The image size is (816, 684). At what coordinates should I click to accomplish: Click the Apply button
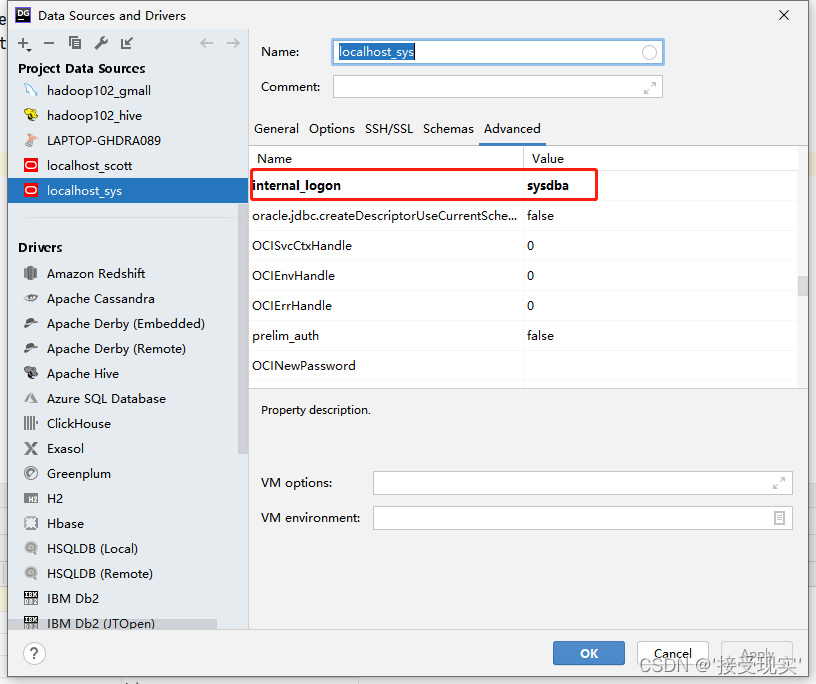coord(757,653)
